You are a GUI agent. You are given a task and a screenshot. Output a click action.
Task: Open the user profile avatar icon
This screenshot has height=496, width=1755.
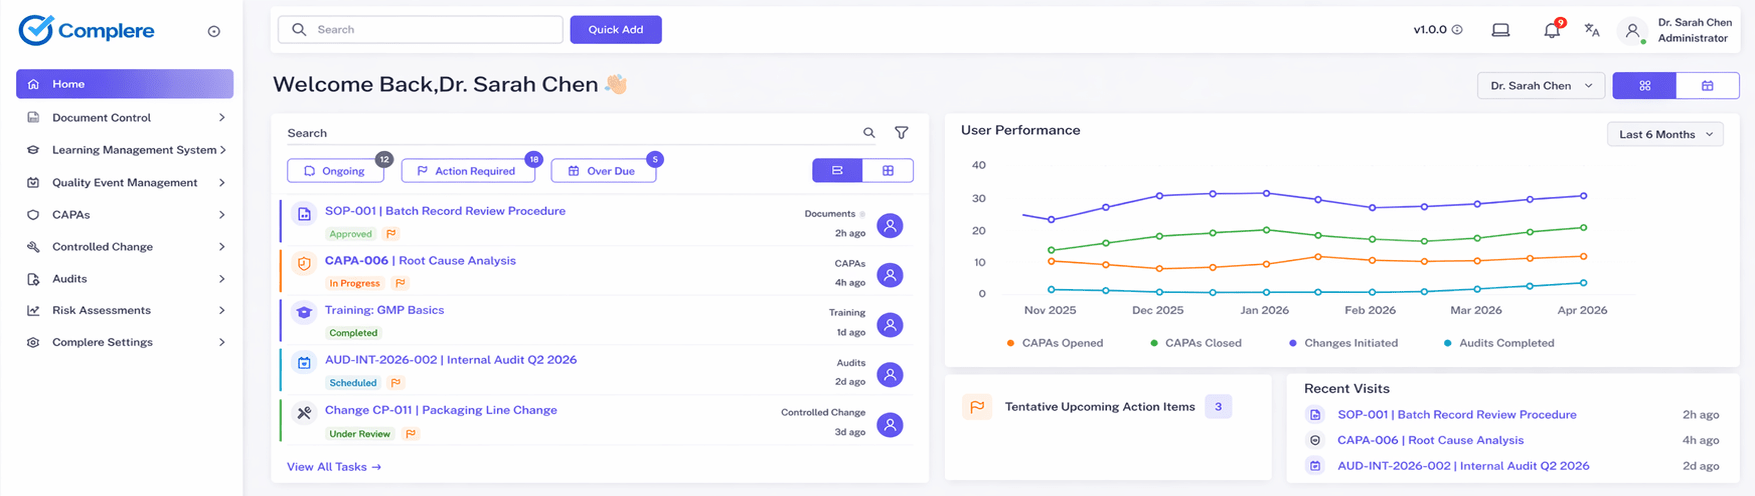pos(1633,31)
